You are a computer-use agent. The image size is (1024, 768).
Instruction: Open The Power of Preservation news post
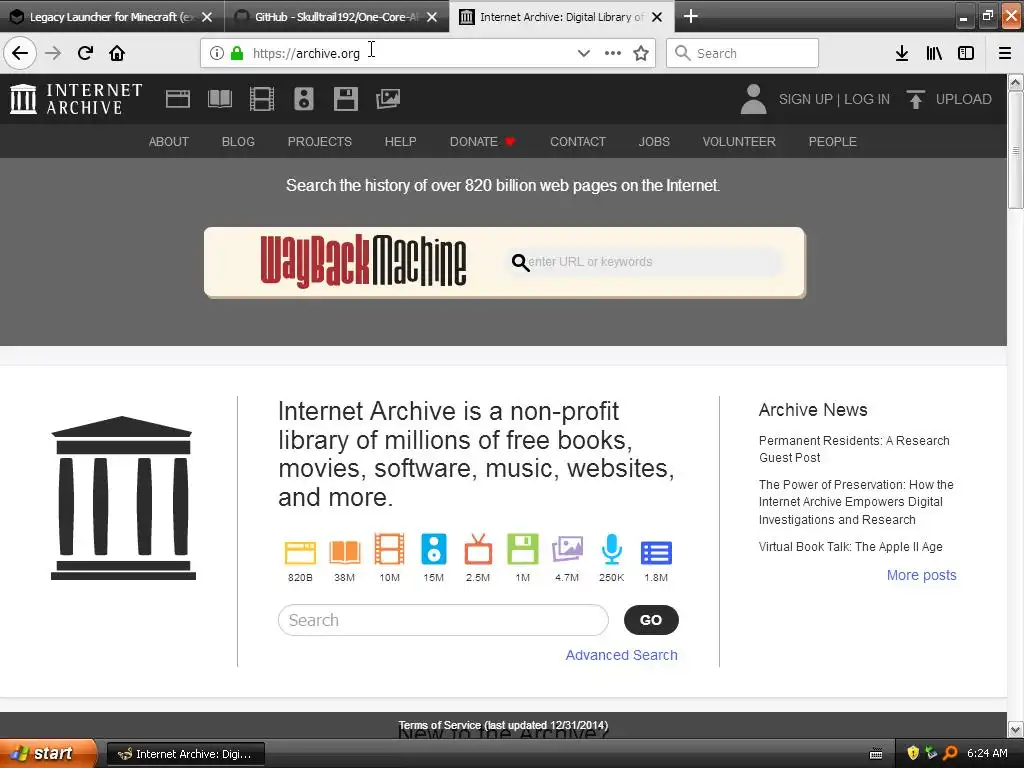[856, 502]
